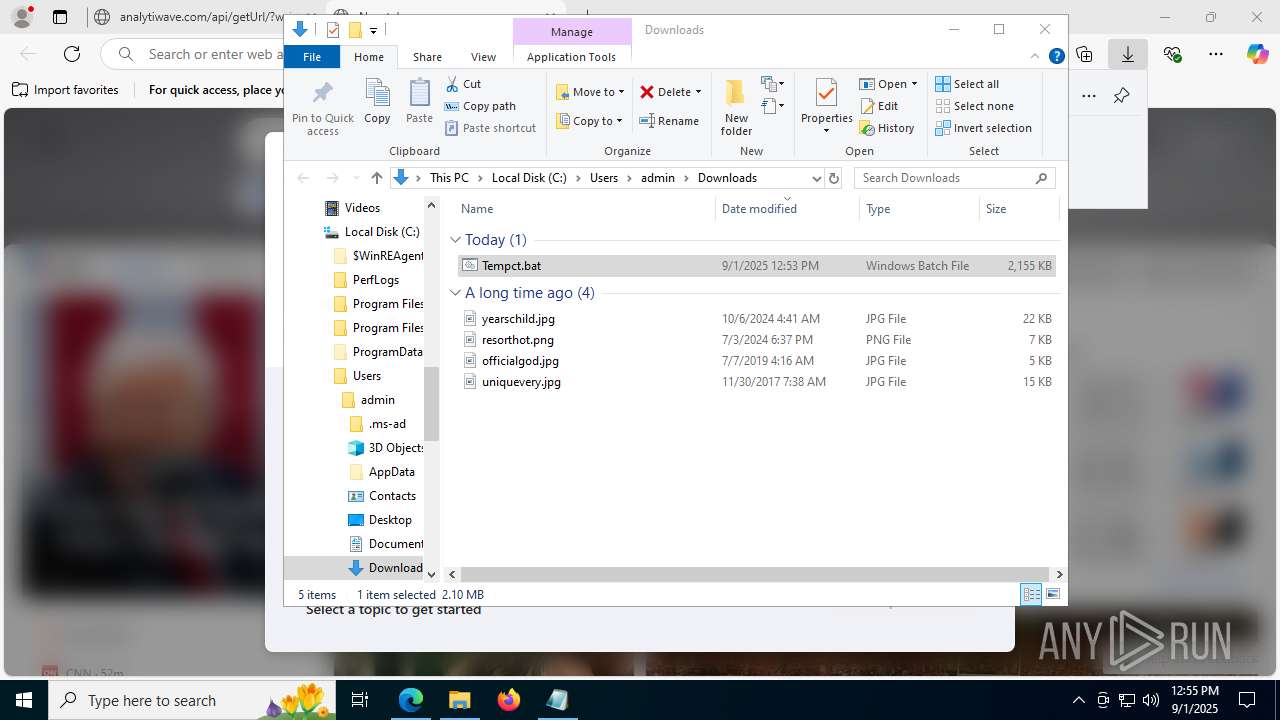1280x720 pixels.
Task: Minimize the ribbon with the chevron
Action: click(1035, 57)
